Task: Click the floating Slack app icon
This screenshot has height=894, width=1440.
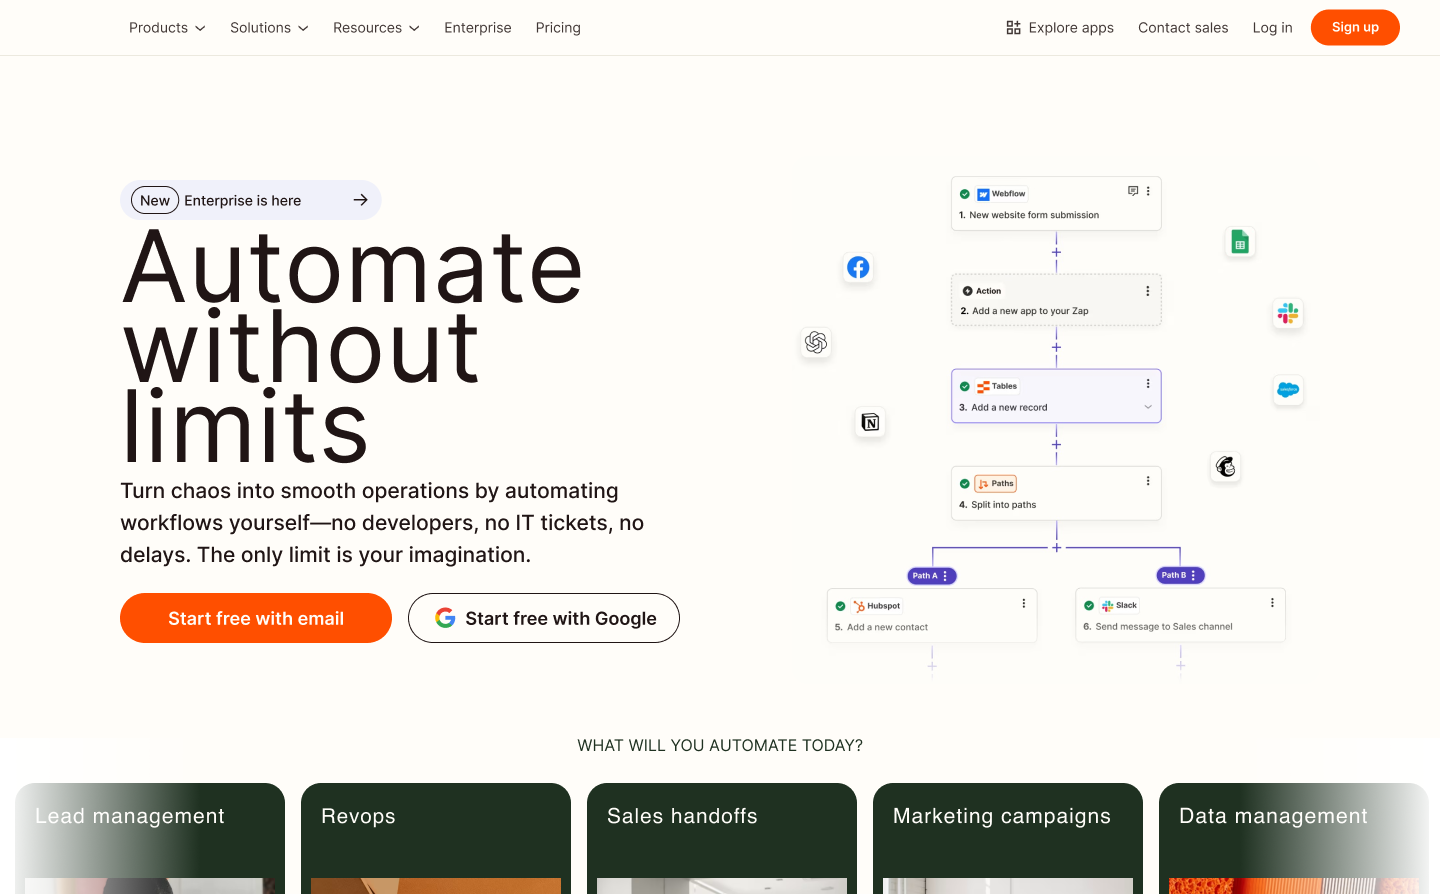Action: coord(1288,313)
